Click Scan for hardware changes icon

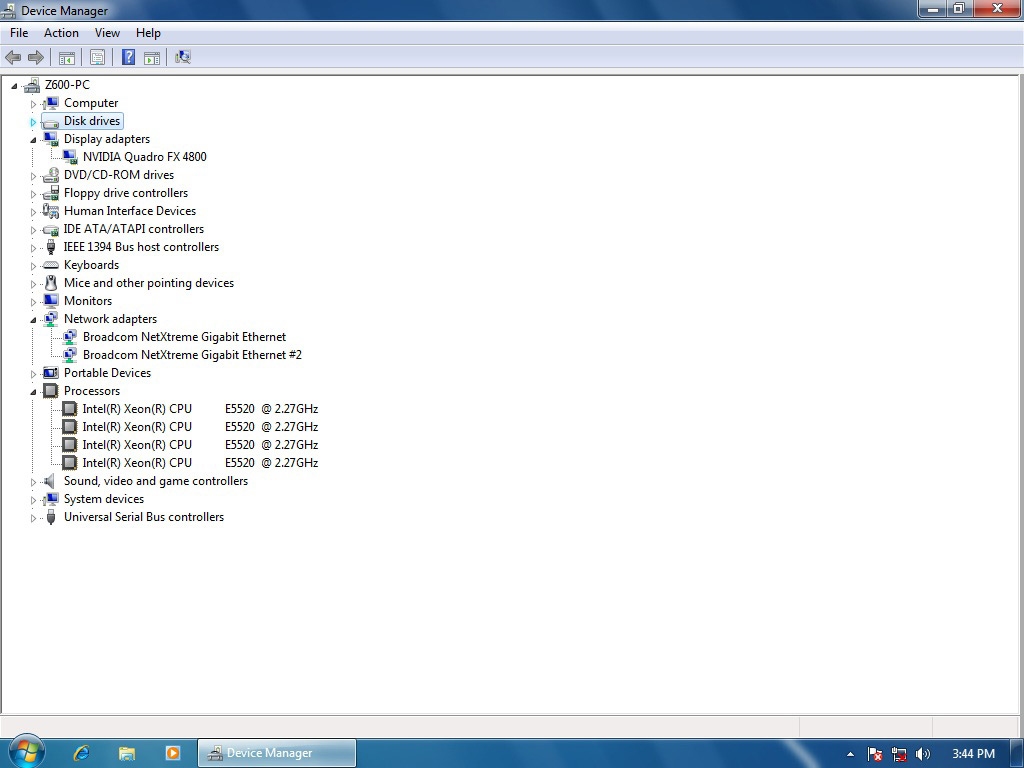coord(183,57)
